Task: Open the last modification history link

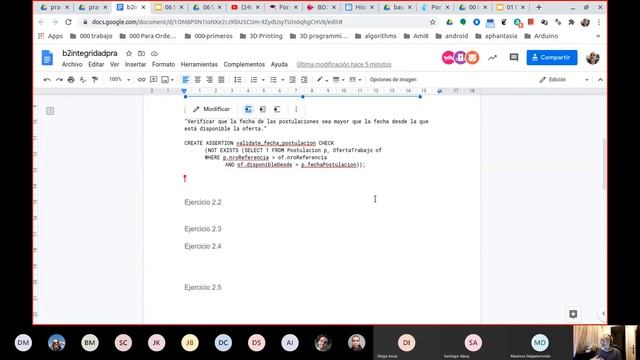Action: [344, 64]
